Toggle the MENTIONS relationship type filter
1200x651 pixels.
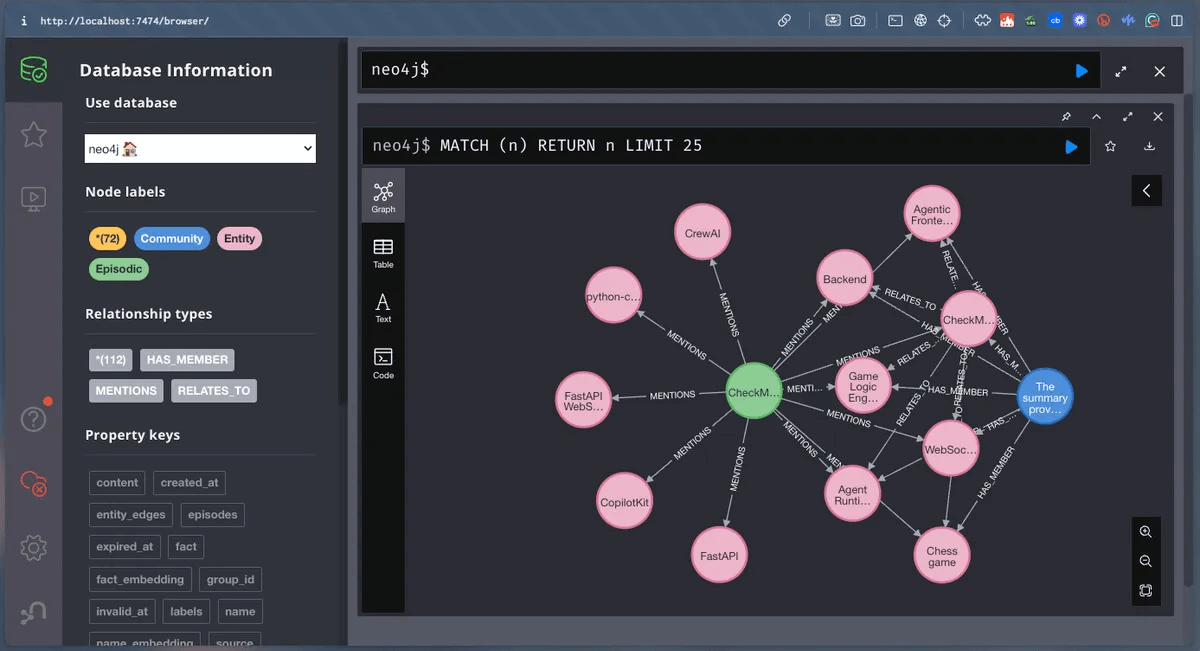125,390
